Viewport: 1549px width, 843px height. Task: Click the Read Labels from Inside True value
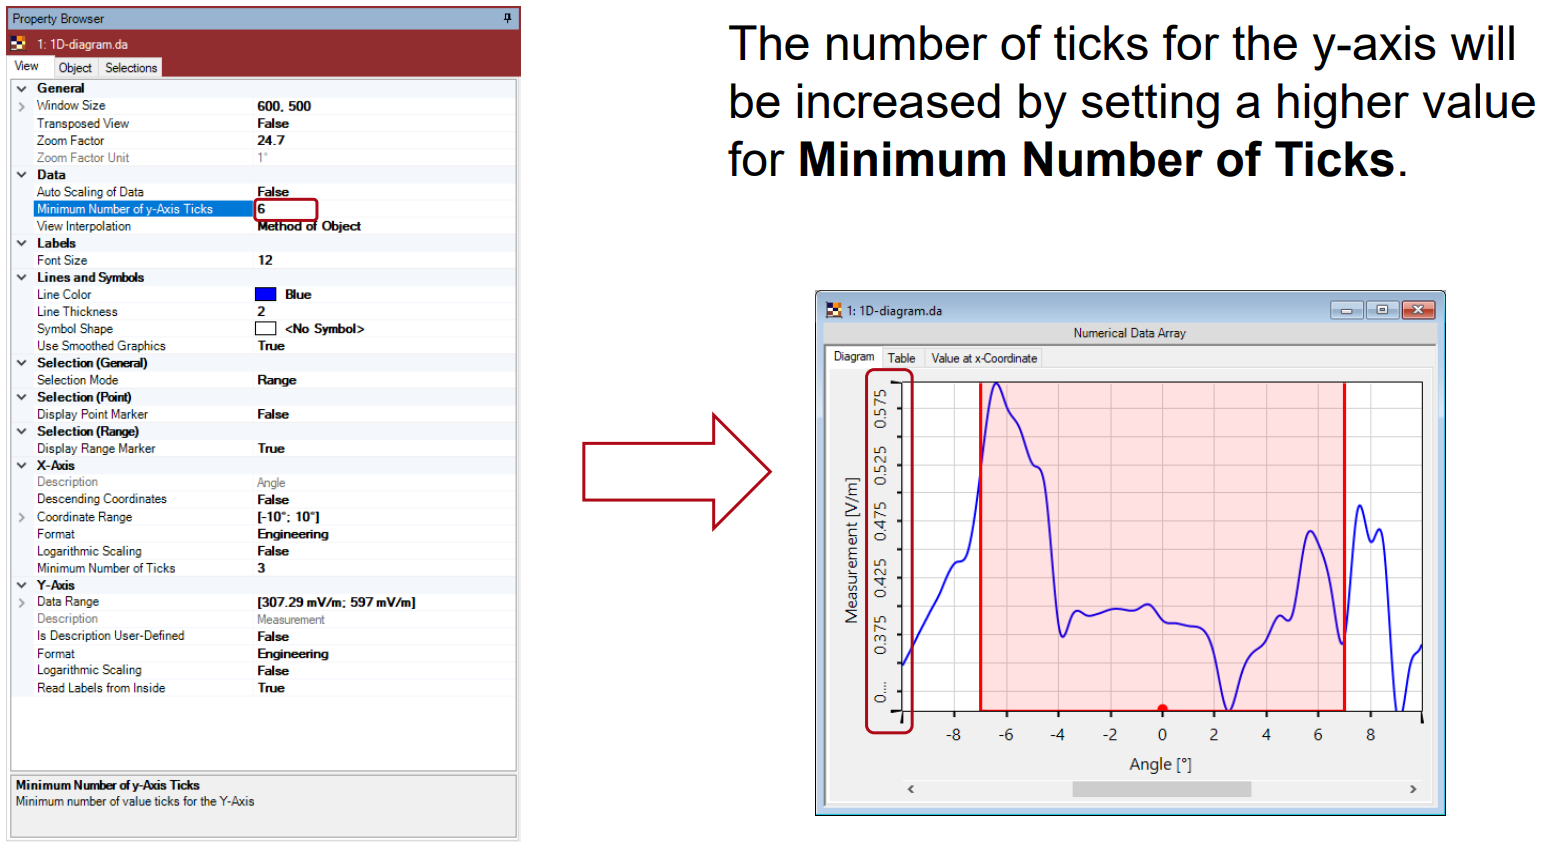click(271, 688)
